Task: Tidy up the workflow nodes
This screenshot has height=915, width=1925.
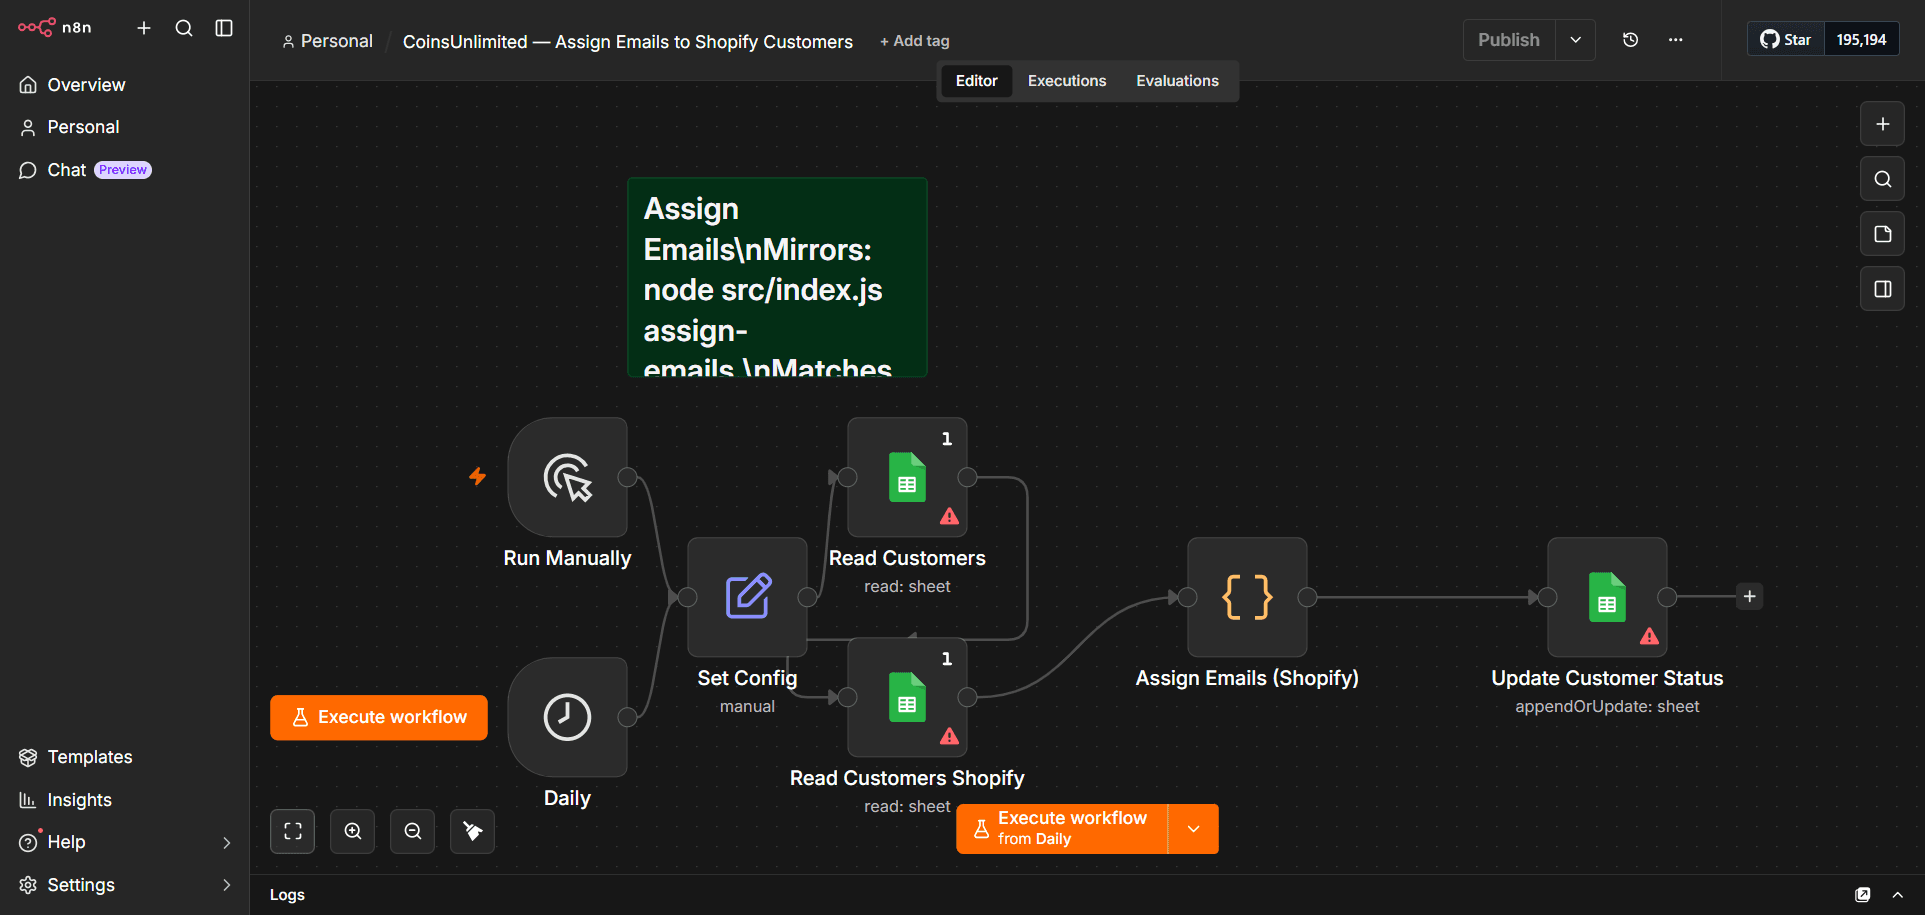Action: click(x=472, y=831)
